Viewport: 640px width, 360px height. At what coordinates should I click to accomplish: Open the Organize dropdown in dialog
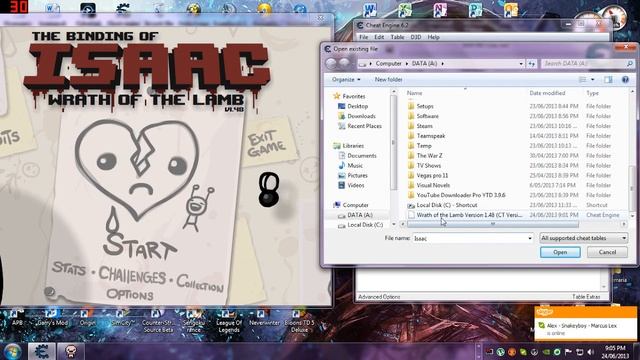tap(346, 80)
